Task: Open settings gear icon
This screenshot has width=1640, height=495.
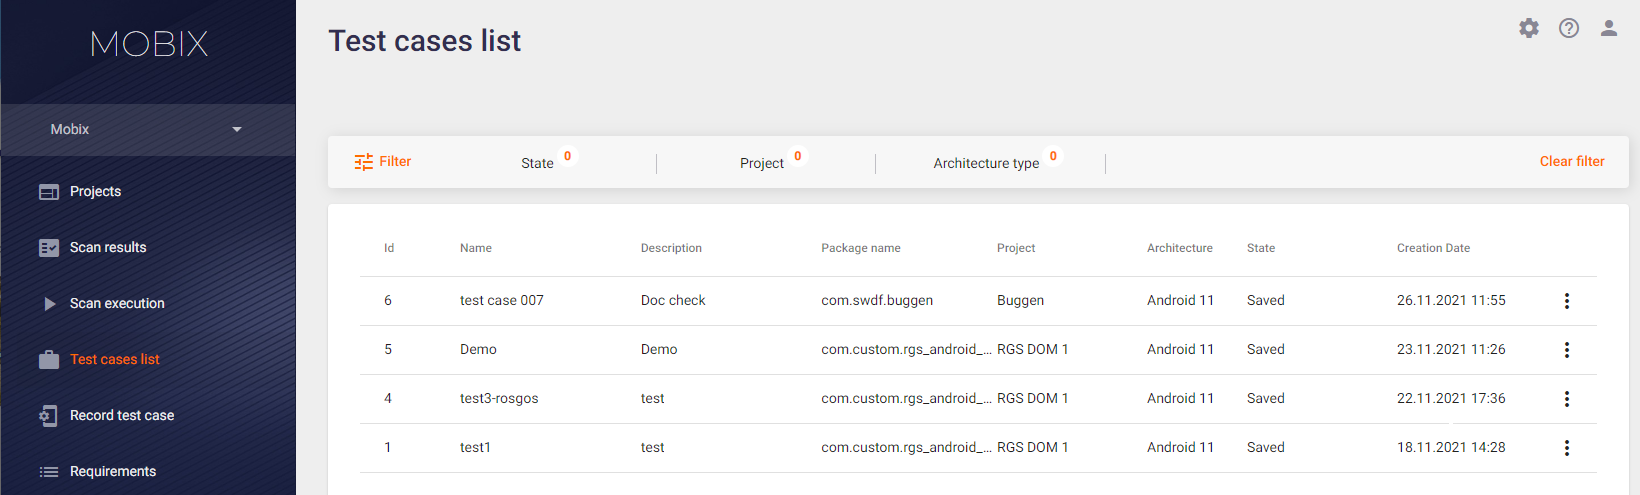Action: click(1529, 28)
